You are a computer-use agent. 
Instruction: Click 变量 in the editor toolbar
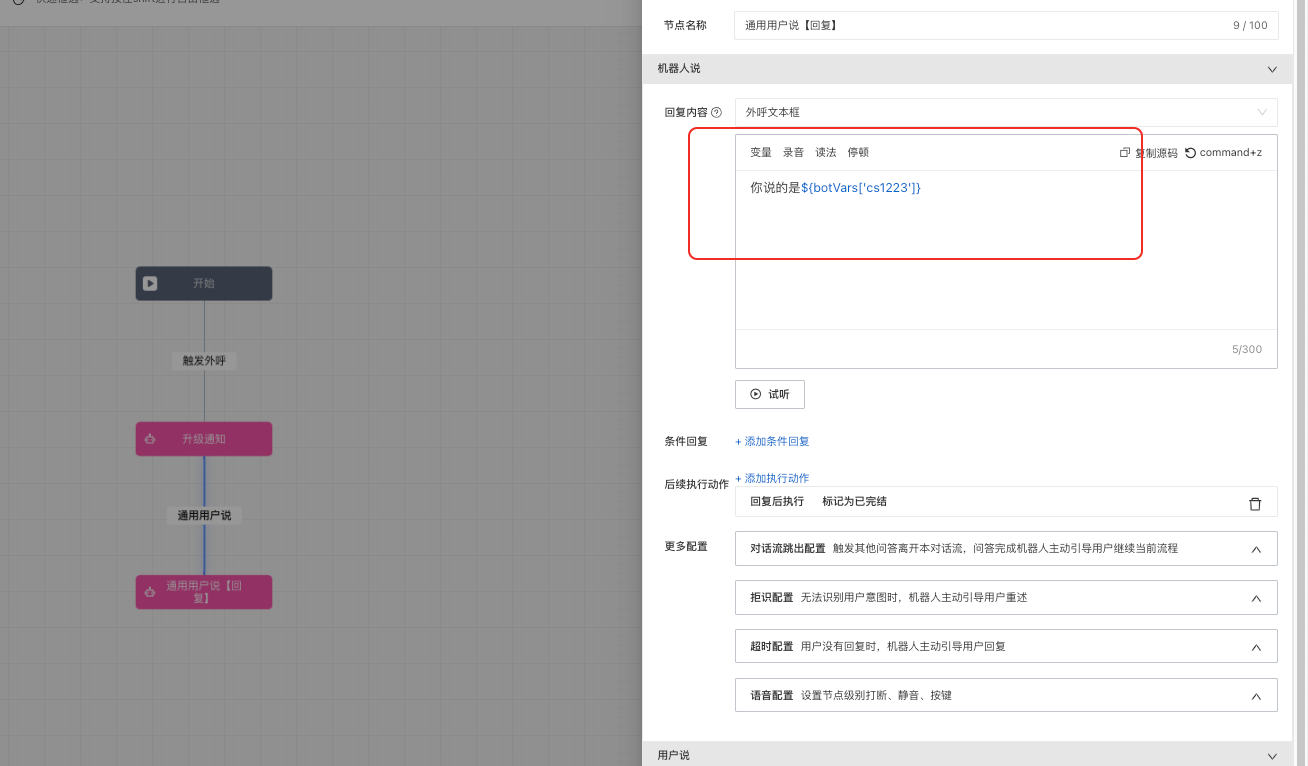761,153
